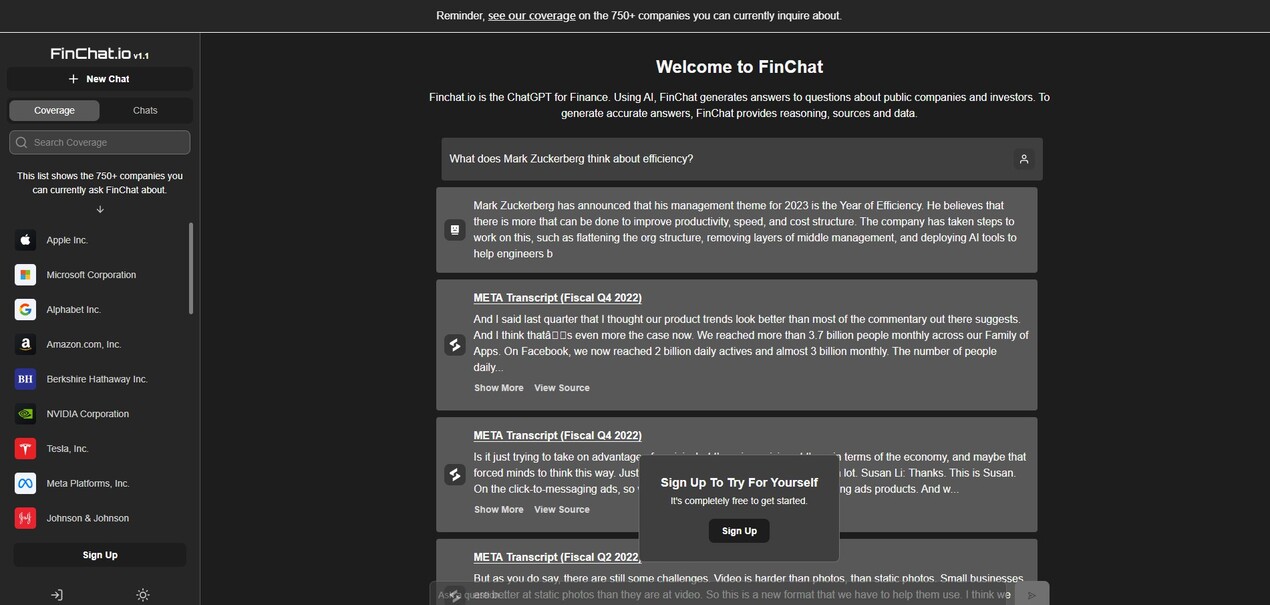The image size is (1270, 605).
Task: Select the Berkshire Hathaway BH icon
Action: tap(24, 379)
